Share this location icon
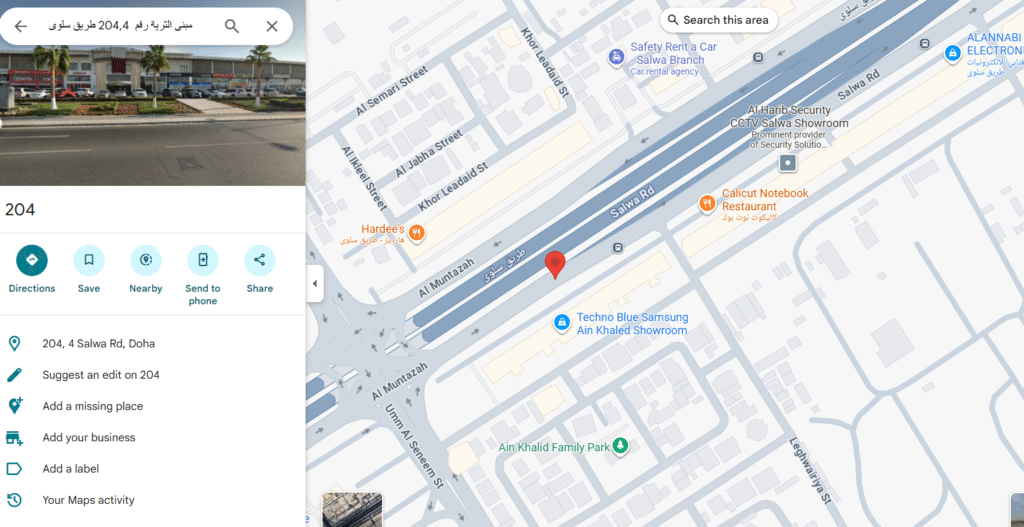The height and width of the screenshot is (527, 1024). pyautogui.click(x=259, y=260)
